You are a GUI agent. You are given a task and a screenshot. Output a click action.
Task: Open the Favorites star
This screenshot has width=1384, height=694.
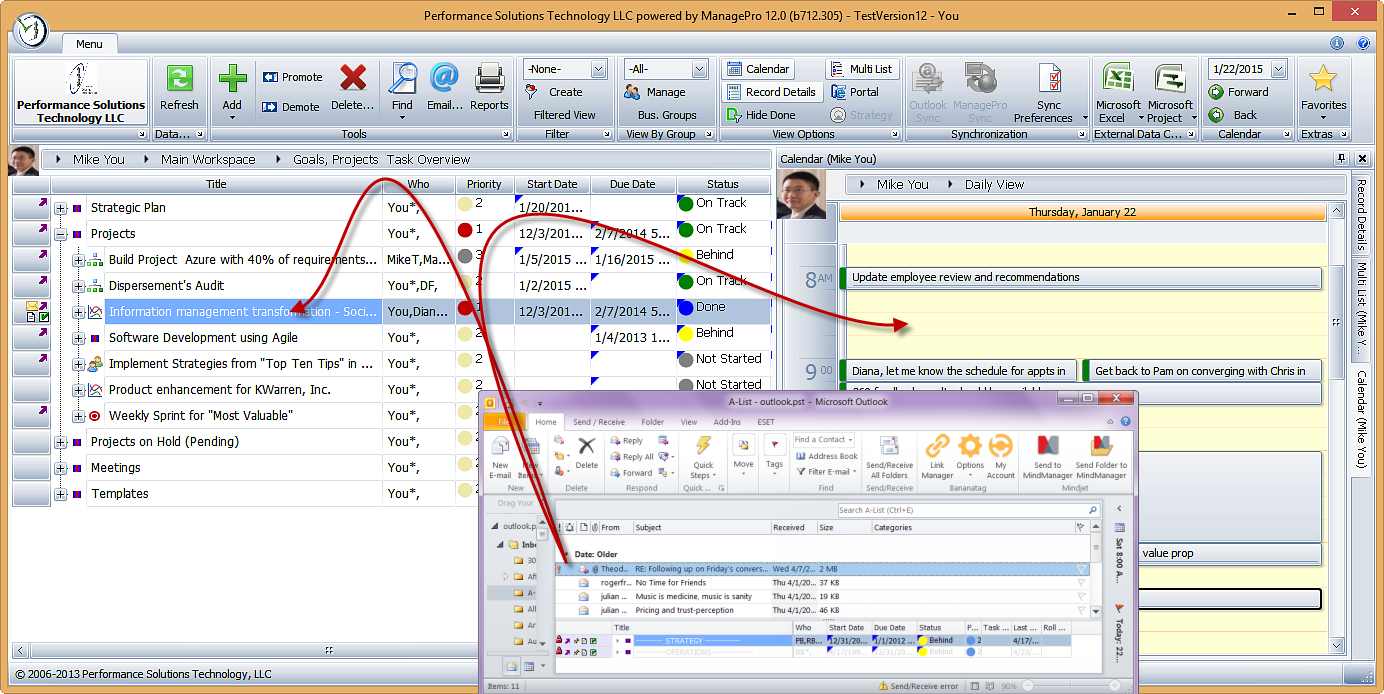point(1323,79)
